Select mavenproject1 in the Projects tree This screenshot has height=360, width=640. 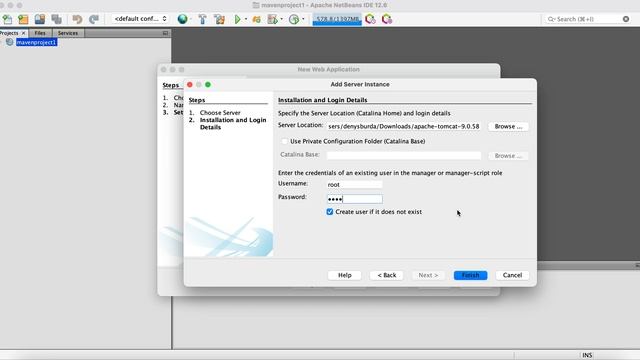tap(36, 42)
